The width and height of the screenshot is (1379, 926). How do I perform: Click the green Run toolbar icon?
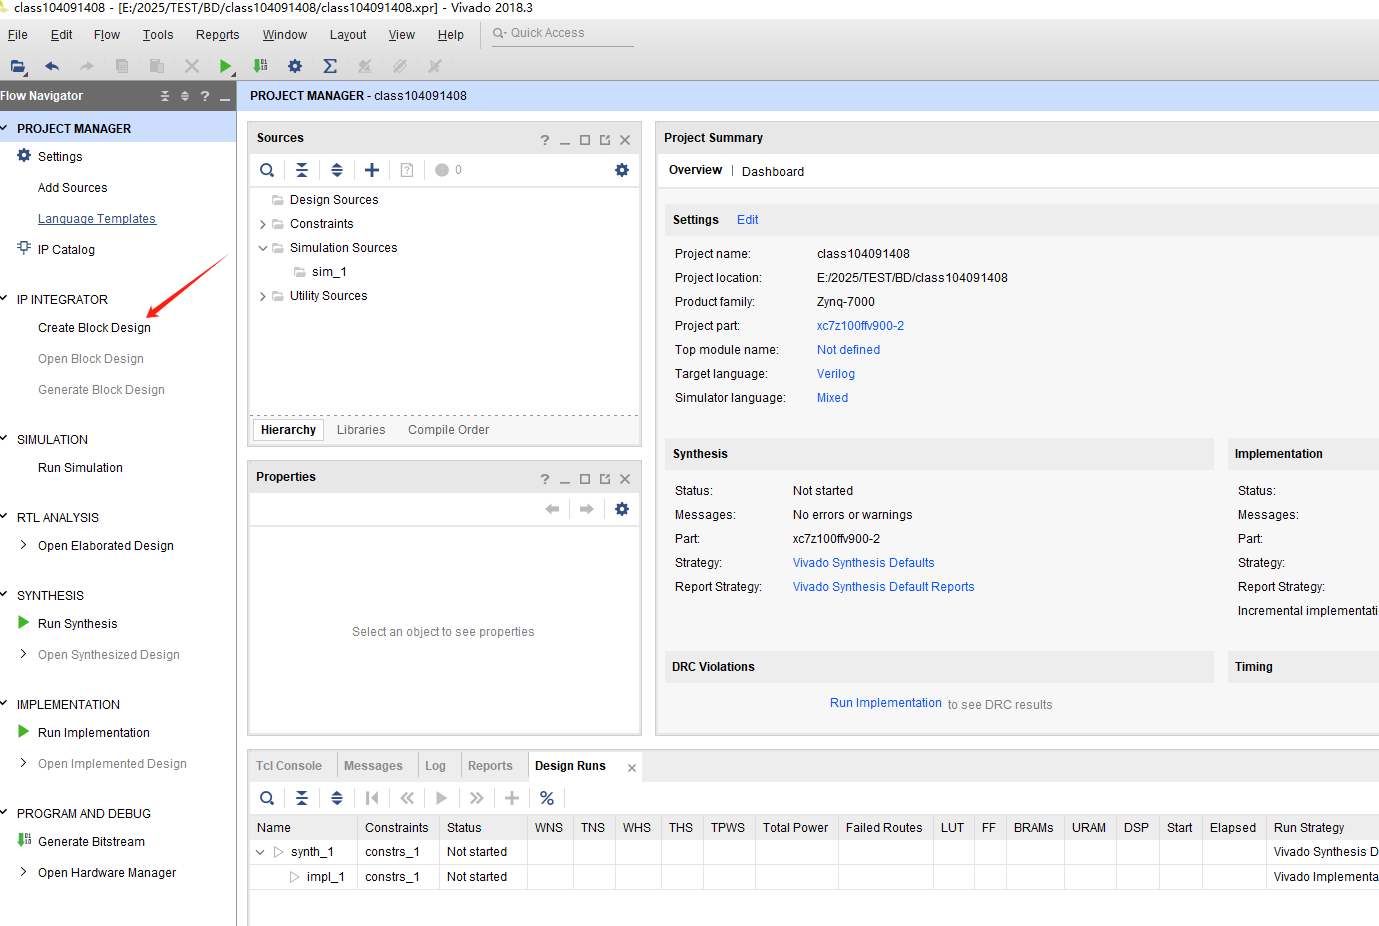225,66
